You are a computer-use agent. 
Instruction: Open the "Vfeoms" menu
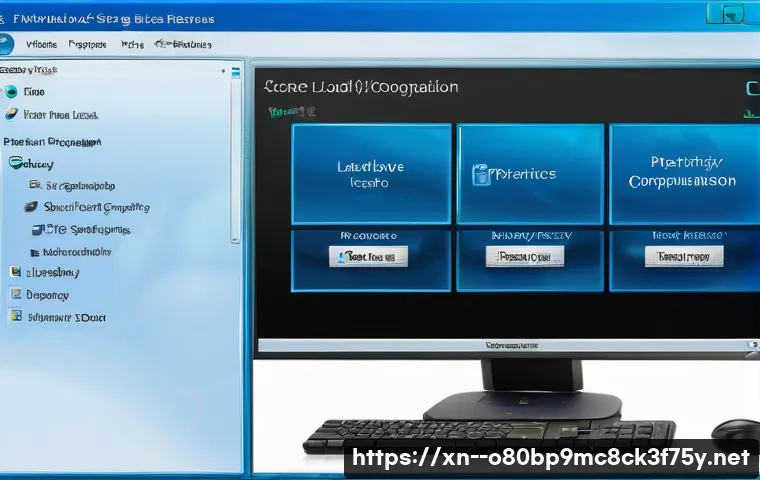click(x=41, y=45)
